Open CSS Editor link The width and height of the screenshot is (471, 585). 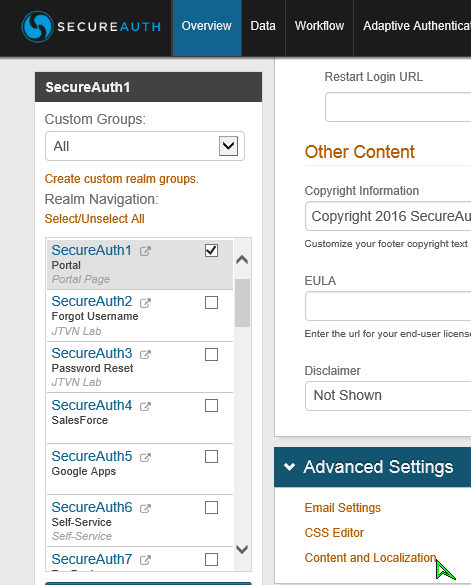pos(334,533)
